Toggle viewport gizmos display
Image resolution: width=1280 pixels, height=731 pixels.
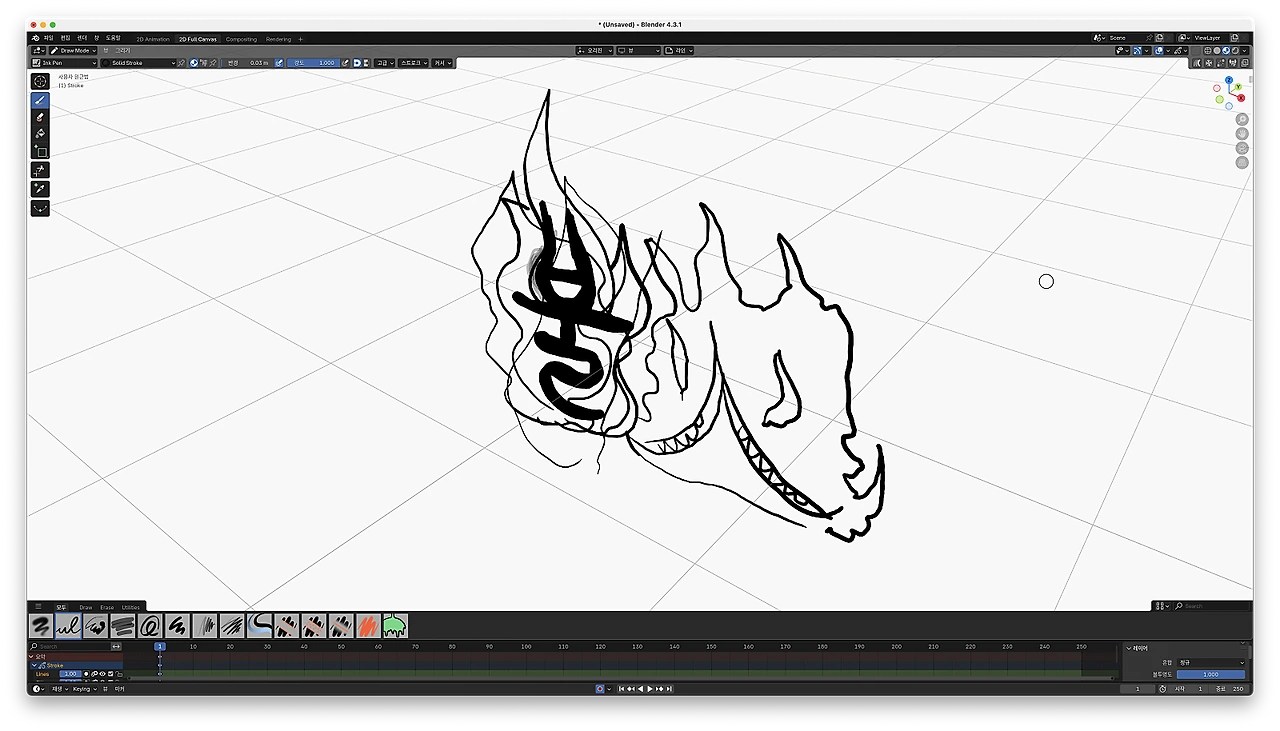[x=1139, y=50]
